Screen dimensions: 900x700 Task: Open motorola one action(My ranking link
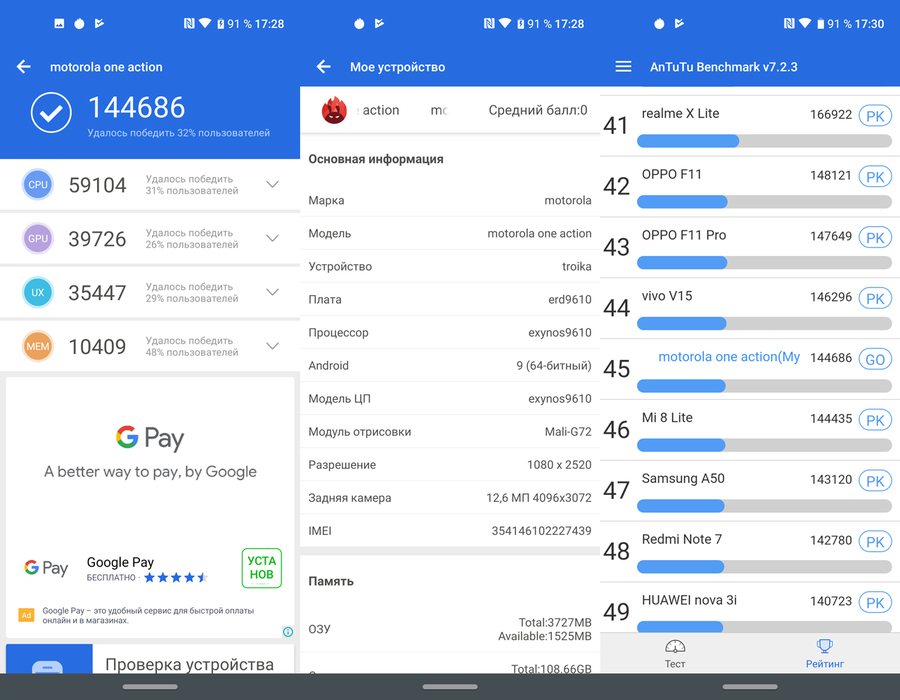[729, 357]
